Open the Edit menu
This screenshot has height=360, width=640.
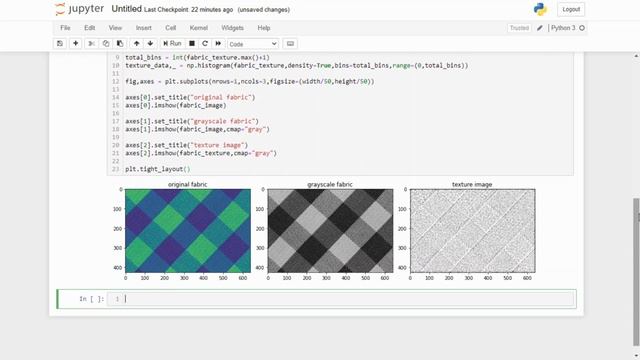[x=89, y=28]
